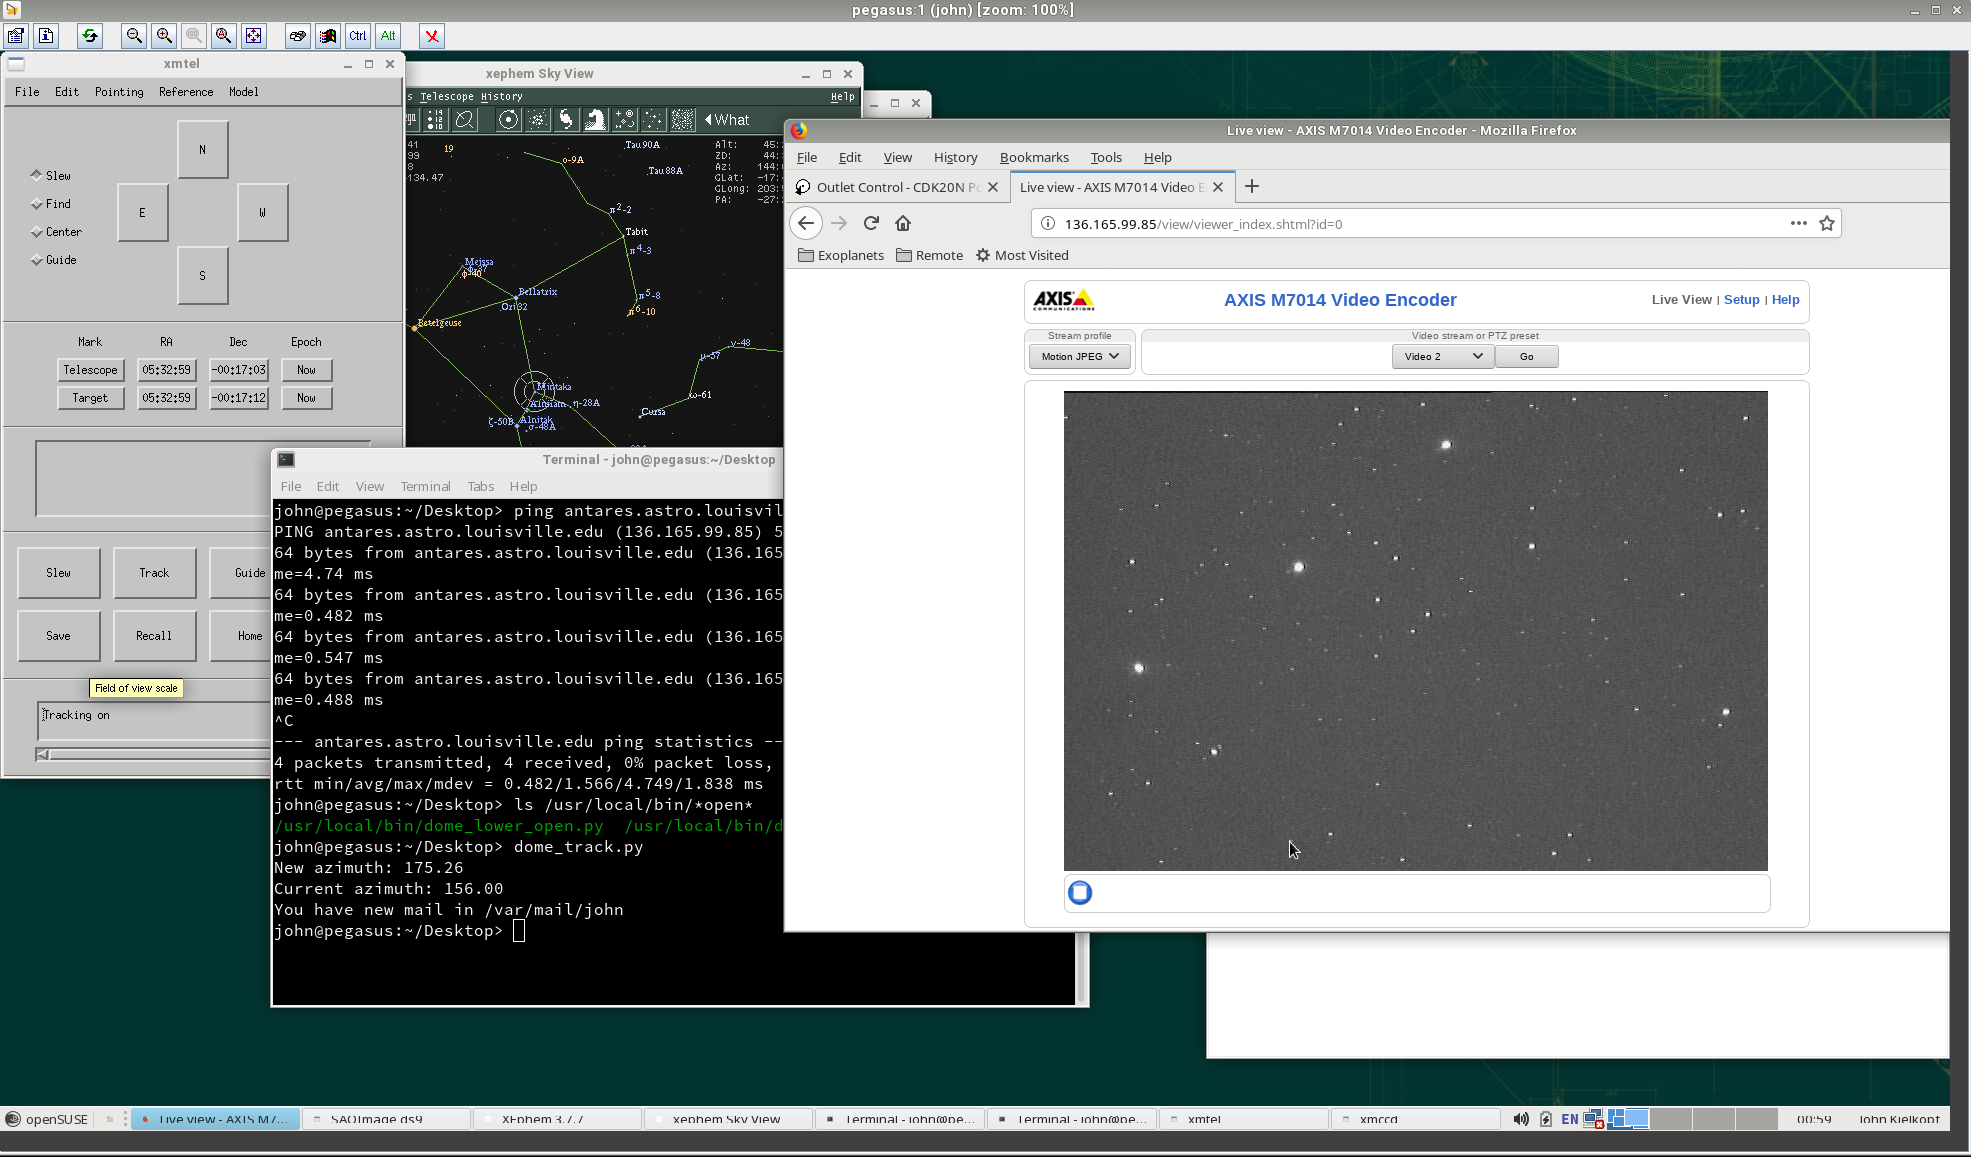Open the VNC connection info icon
This screenshot has width=1971, height=1157.
click(x=46, y=36)
